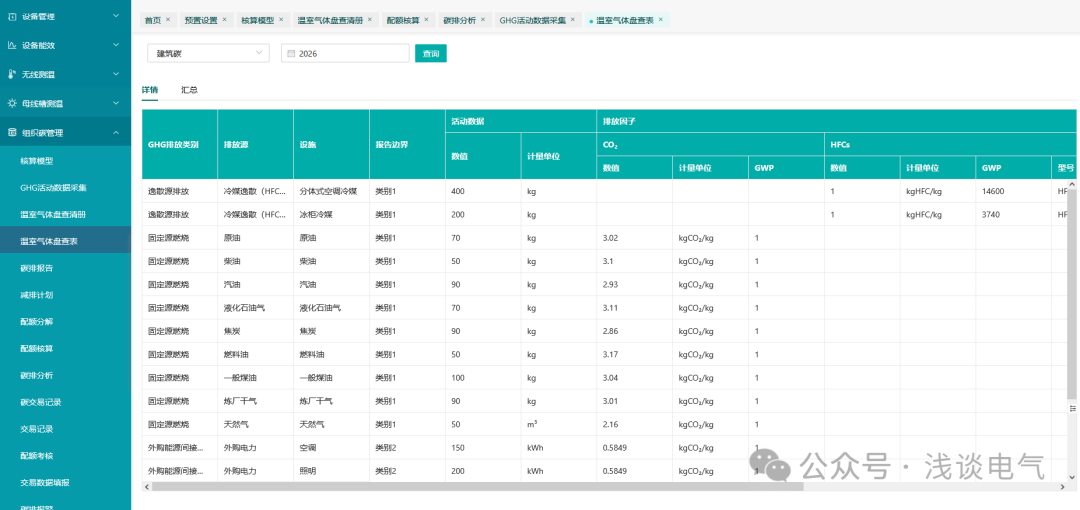Image resolution: width=1080 pixels, height=510 pixels.
Task: Close the active 温室气体盘查表 tab
Action: click(x=661, y=20)
